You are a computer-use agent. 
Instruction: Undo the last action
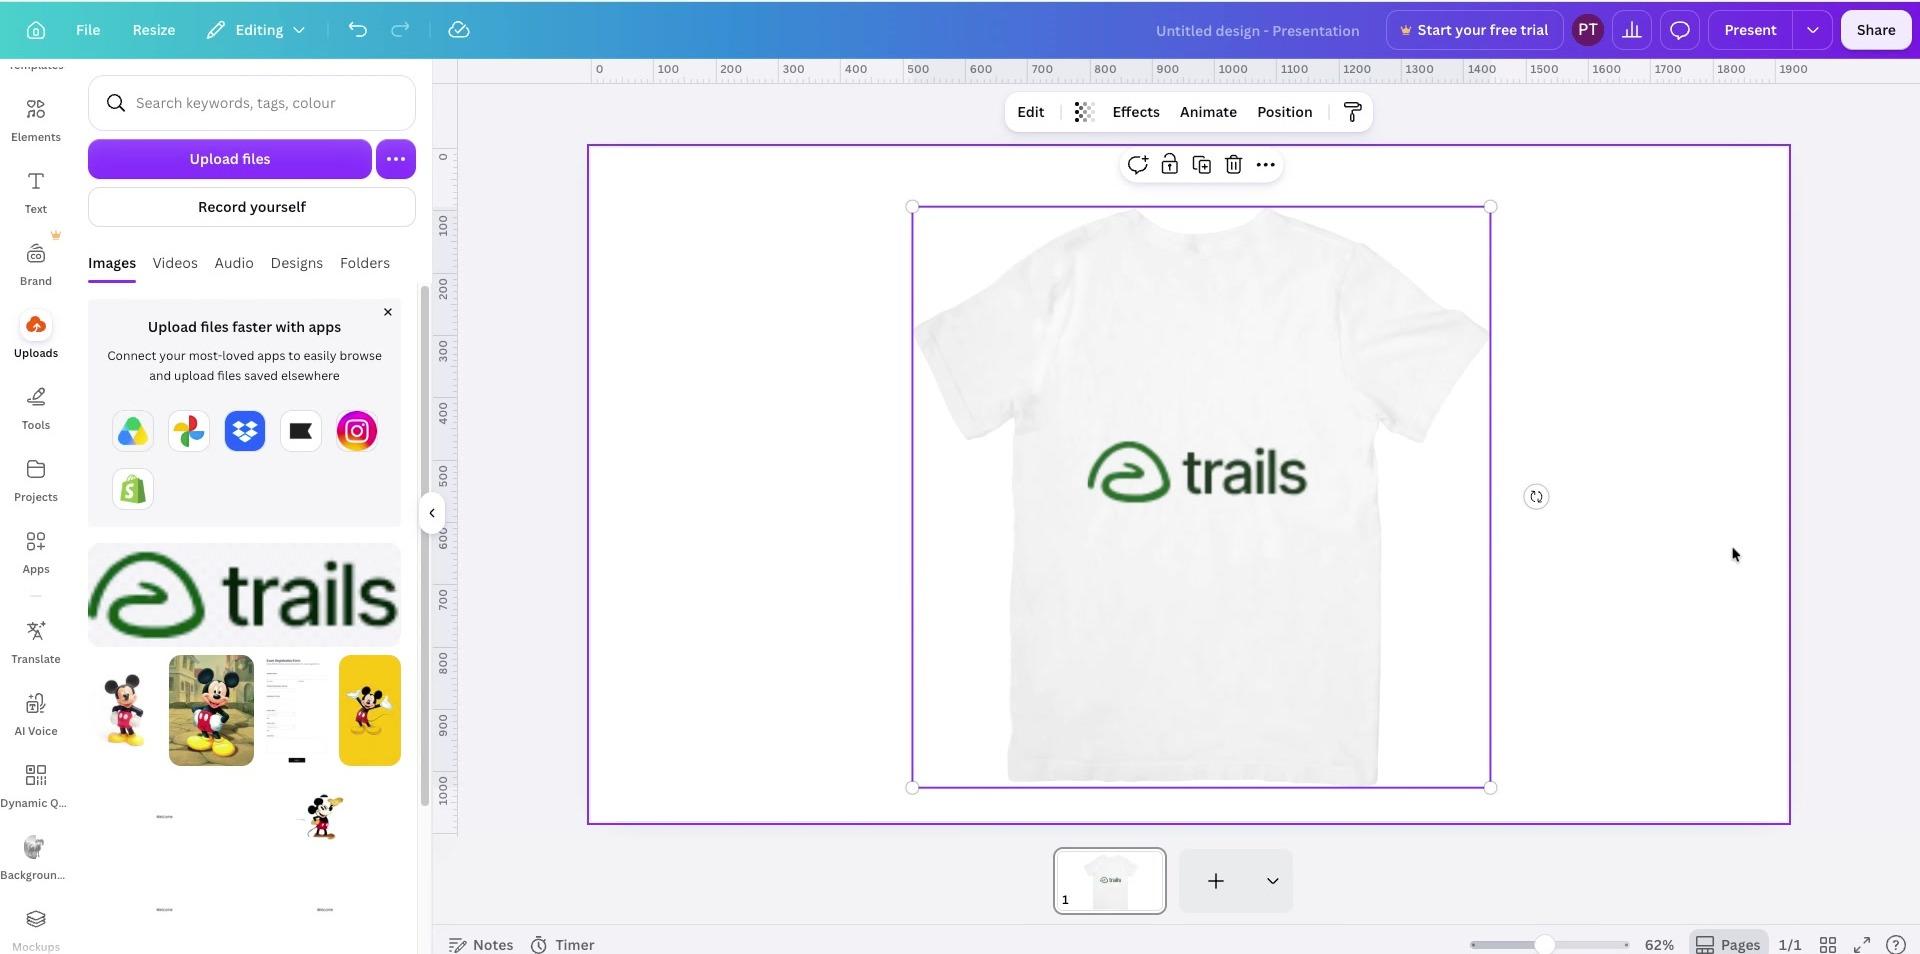(357, 30)
